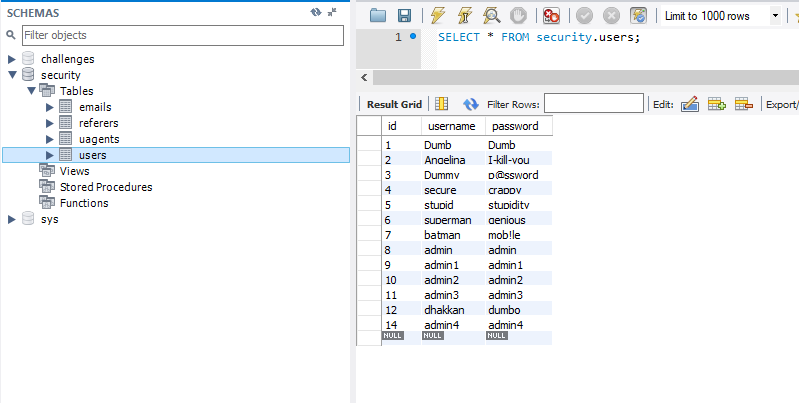Focus the Filter objects search field
The width and height of the screenshot is (799, 403).
click(183, 35)
